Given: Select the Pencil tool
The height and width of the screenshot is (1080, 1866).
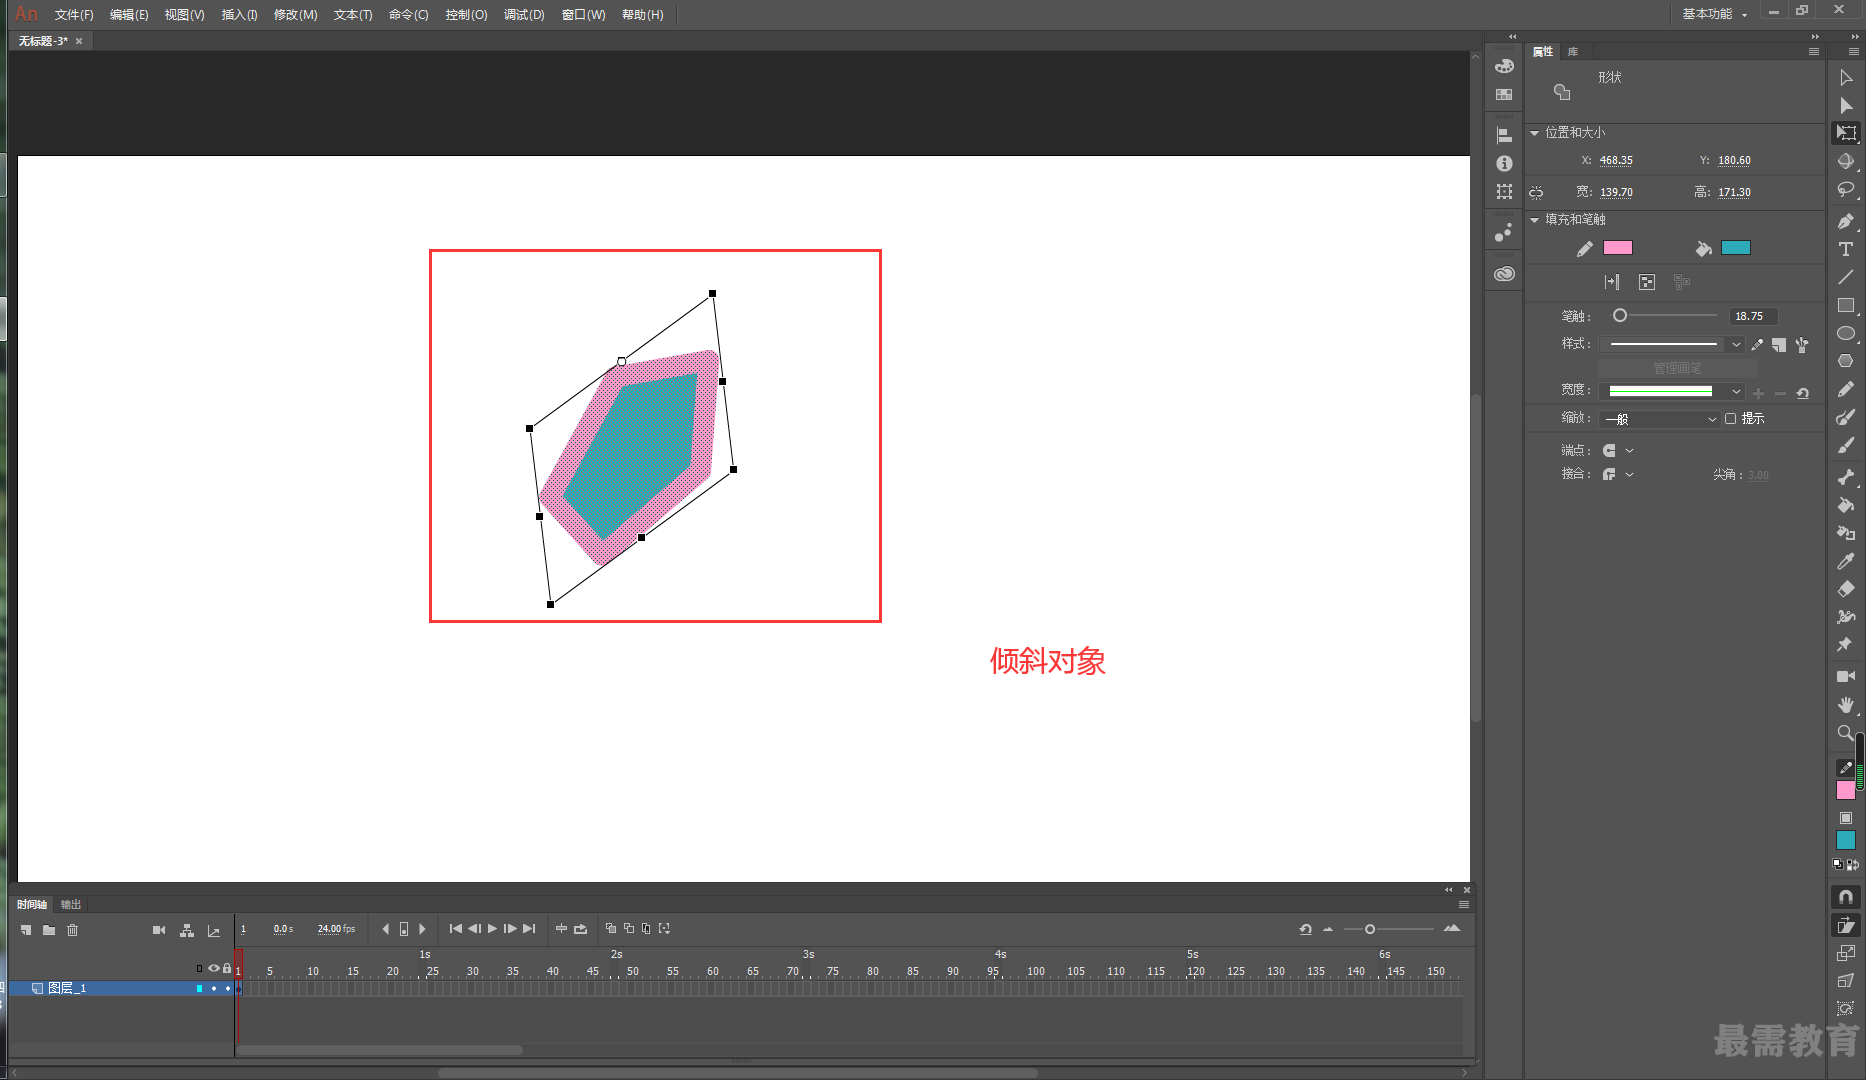Looking at the screenshot, I should pos(1846,389).
